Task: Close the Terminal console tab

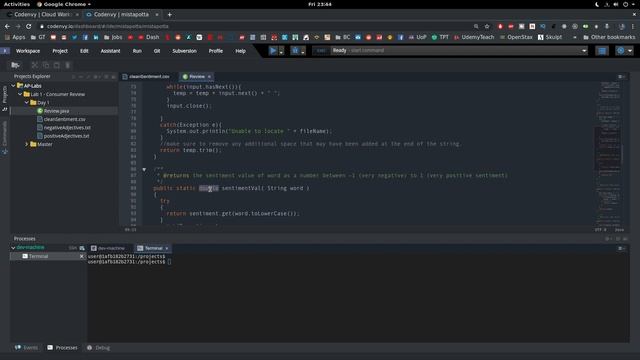Action: [x=167, y=248]
